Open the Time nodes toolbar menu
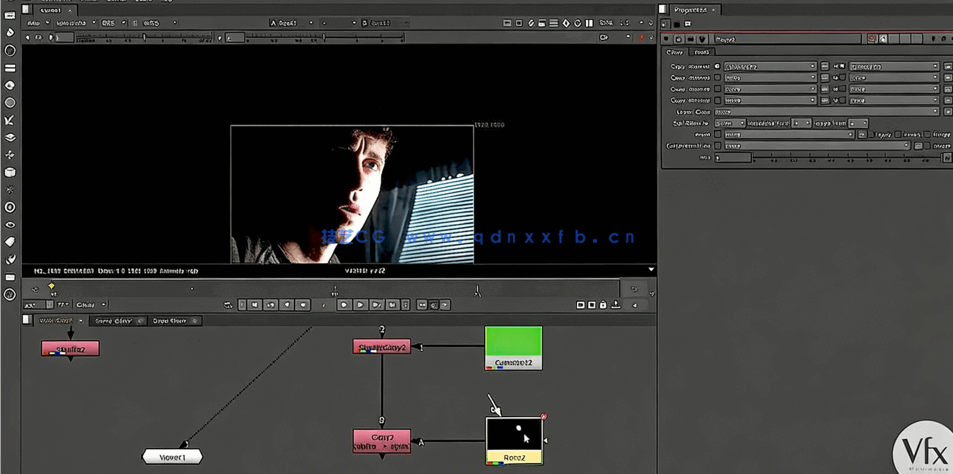 pyautogui.click(x=10, y=50)
